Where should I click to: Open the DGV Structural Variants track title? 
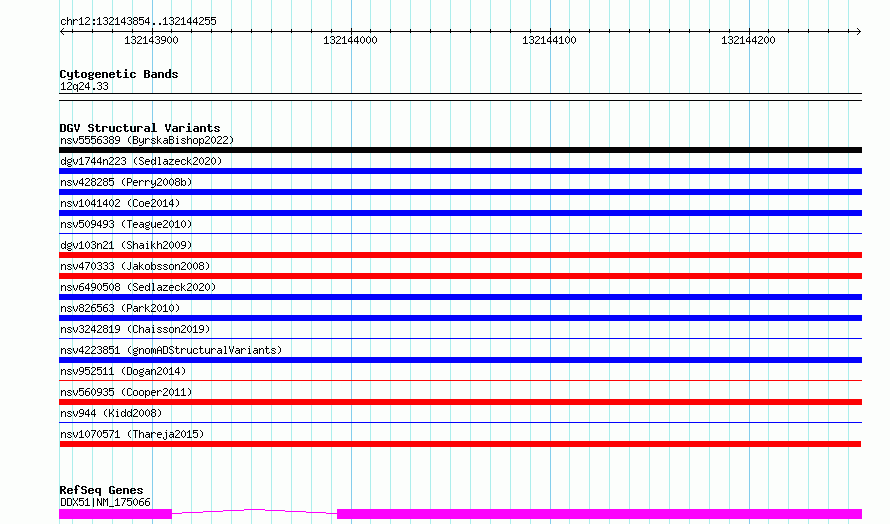[140, 128]
